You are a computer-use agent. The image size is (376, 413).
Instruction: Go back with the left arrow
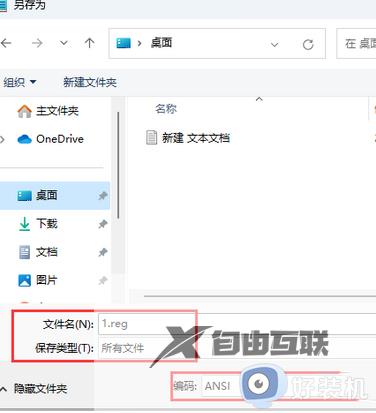click(x=6, y=43)
